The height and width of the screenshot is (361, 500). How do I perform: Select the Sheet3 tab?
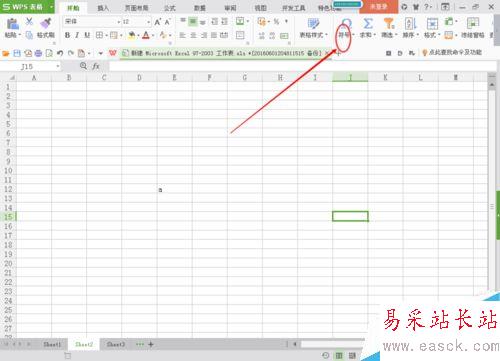click(116, 344)
